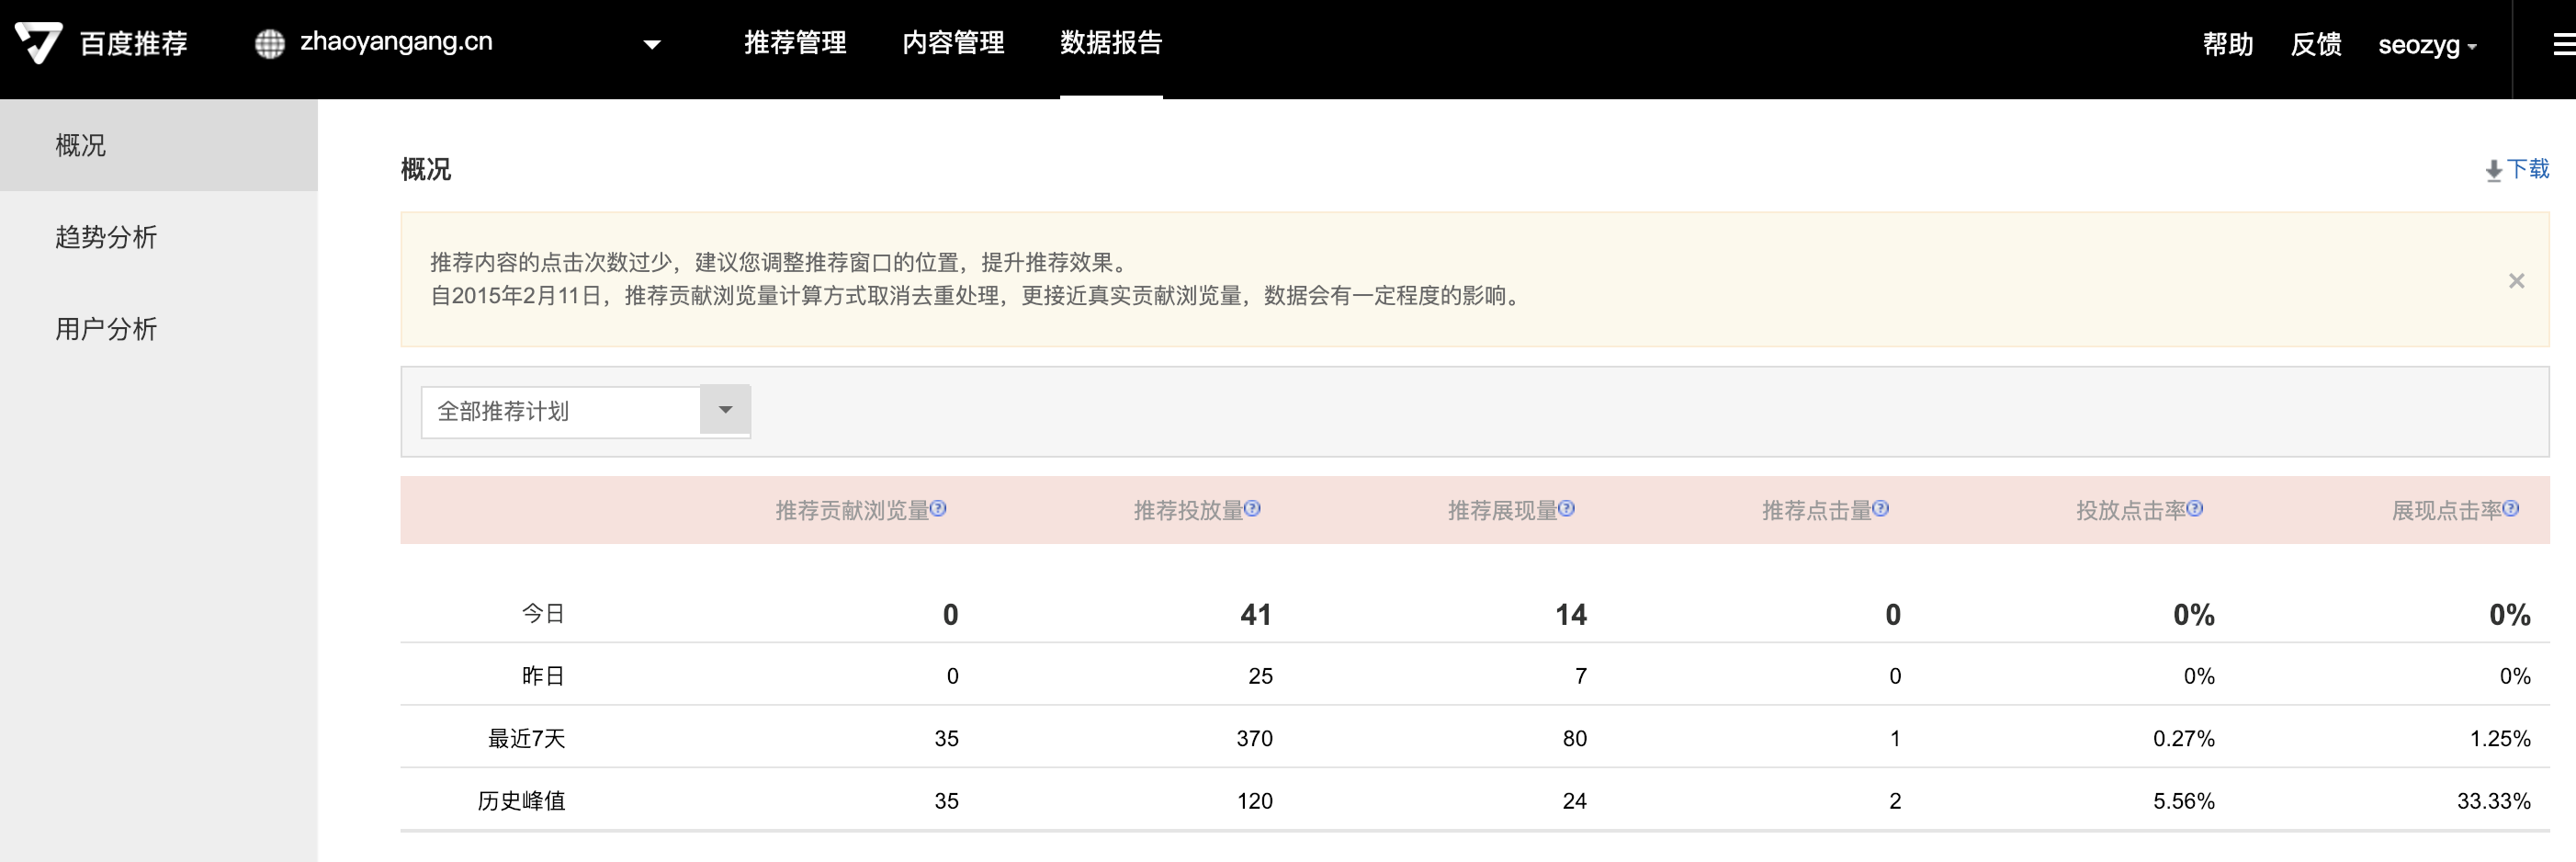Open the hamburger menu icon at top right
Image resolution: width=2576 pixels, height=862 pixels.
pos(2562,44)
